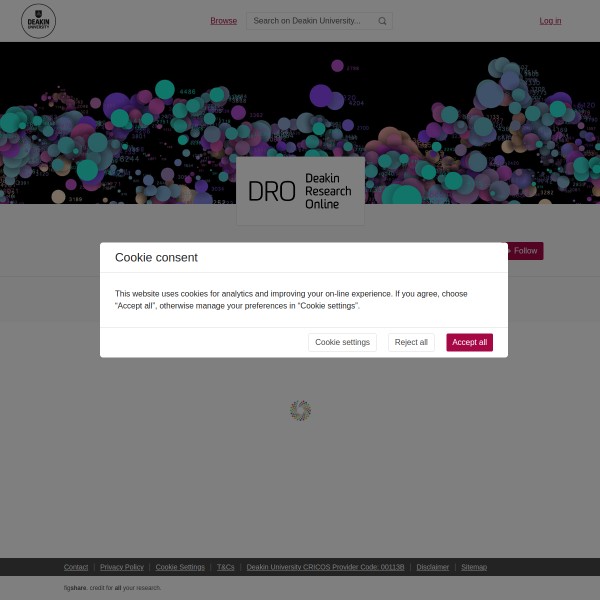Image resolution: width=600 pixels, height=600 pixels.
Task: Click the magnifier icon in search bar
Action: 382,21
